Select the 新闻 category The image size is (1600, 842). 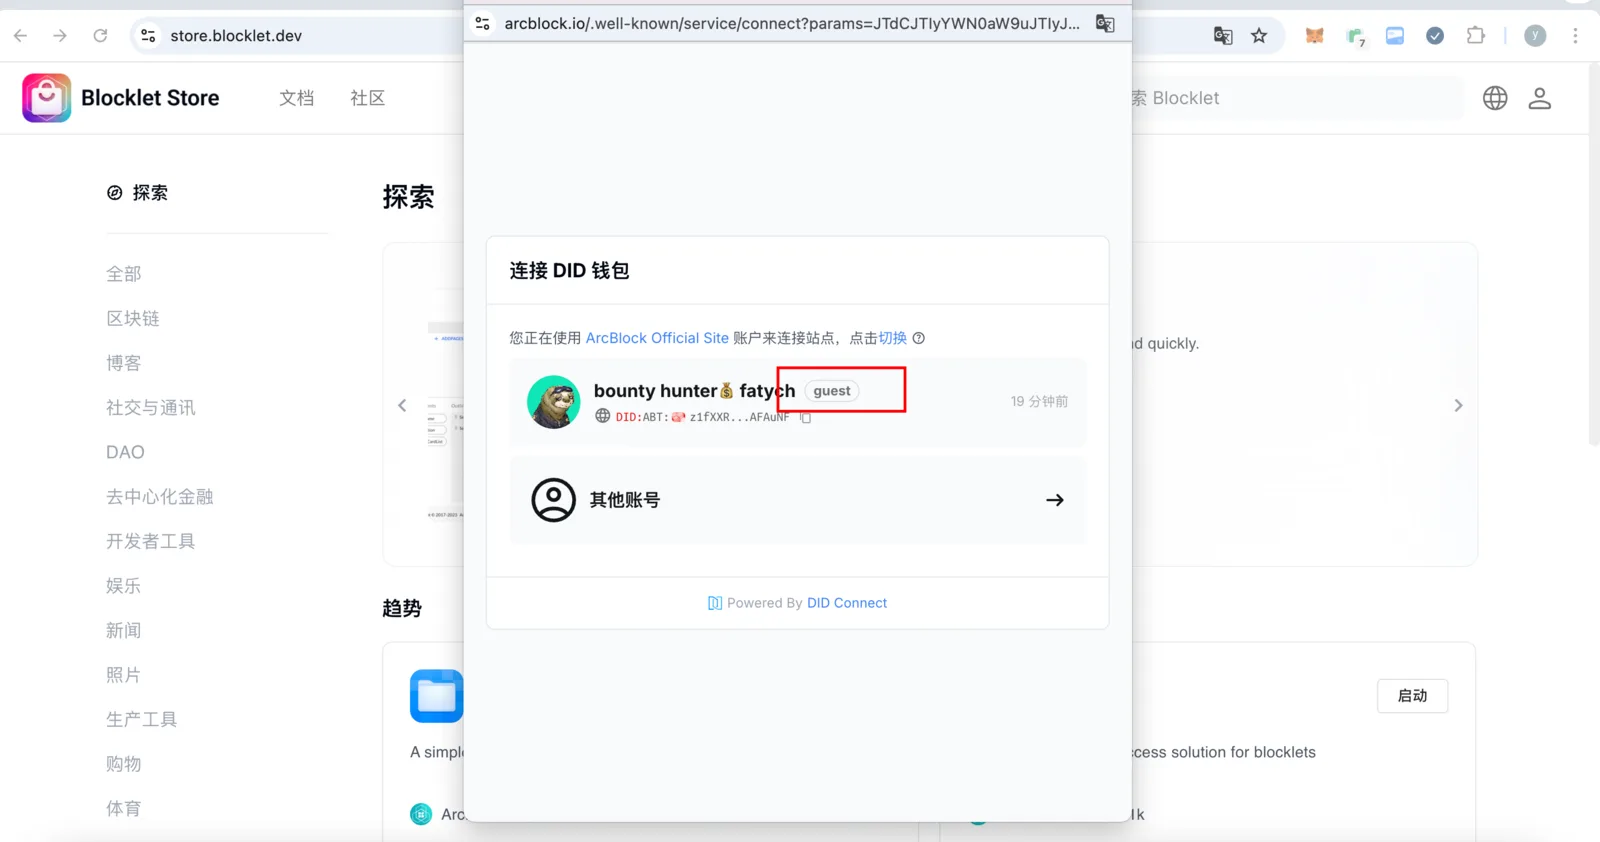pyautogui.click(x=124, y=630)
